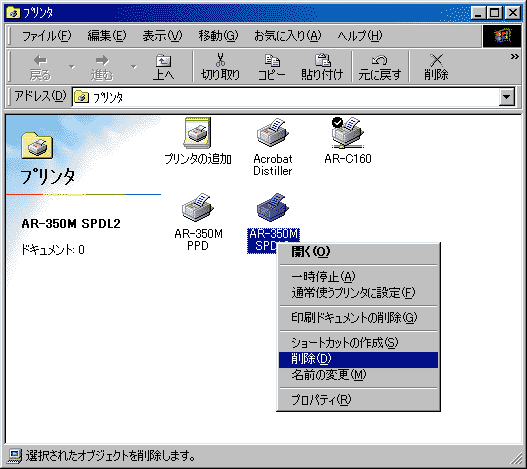The image size is (527, 469).
Task: Choose 削除(D) in the context menu
Action: [x=358, y=359]
